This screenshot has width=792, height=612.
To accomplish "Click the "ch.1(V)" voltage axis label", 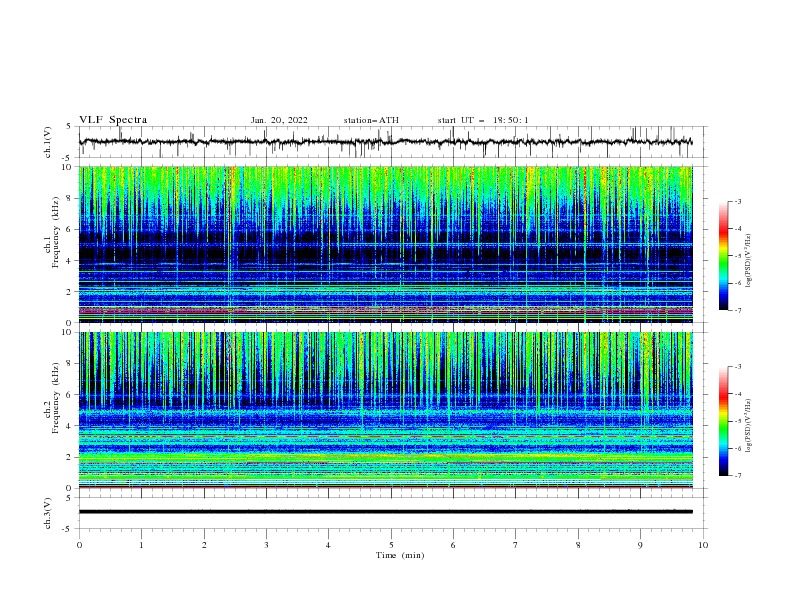I will 48,142.
